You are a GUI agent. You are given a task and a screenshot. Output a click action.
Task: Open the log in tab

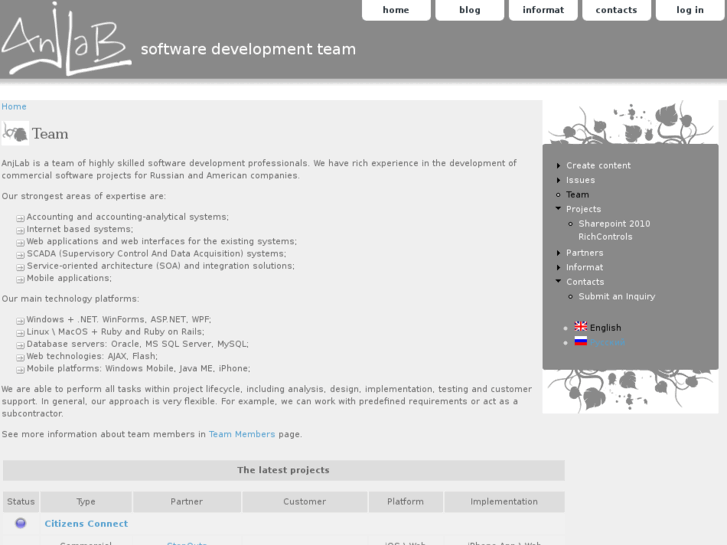click(690, 10)
